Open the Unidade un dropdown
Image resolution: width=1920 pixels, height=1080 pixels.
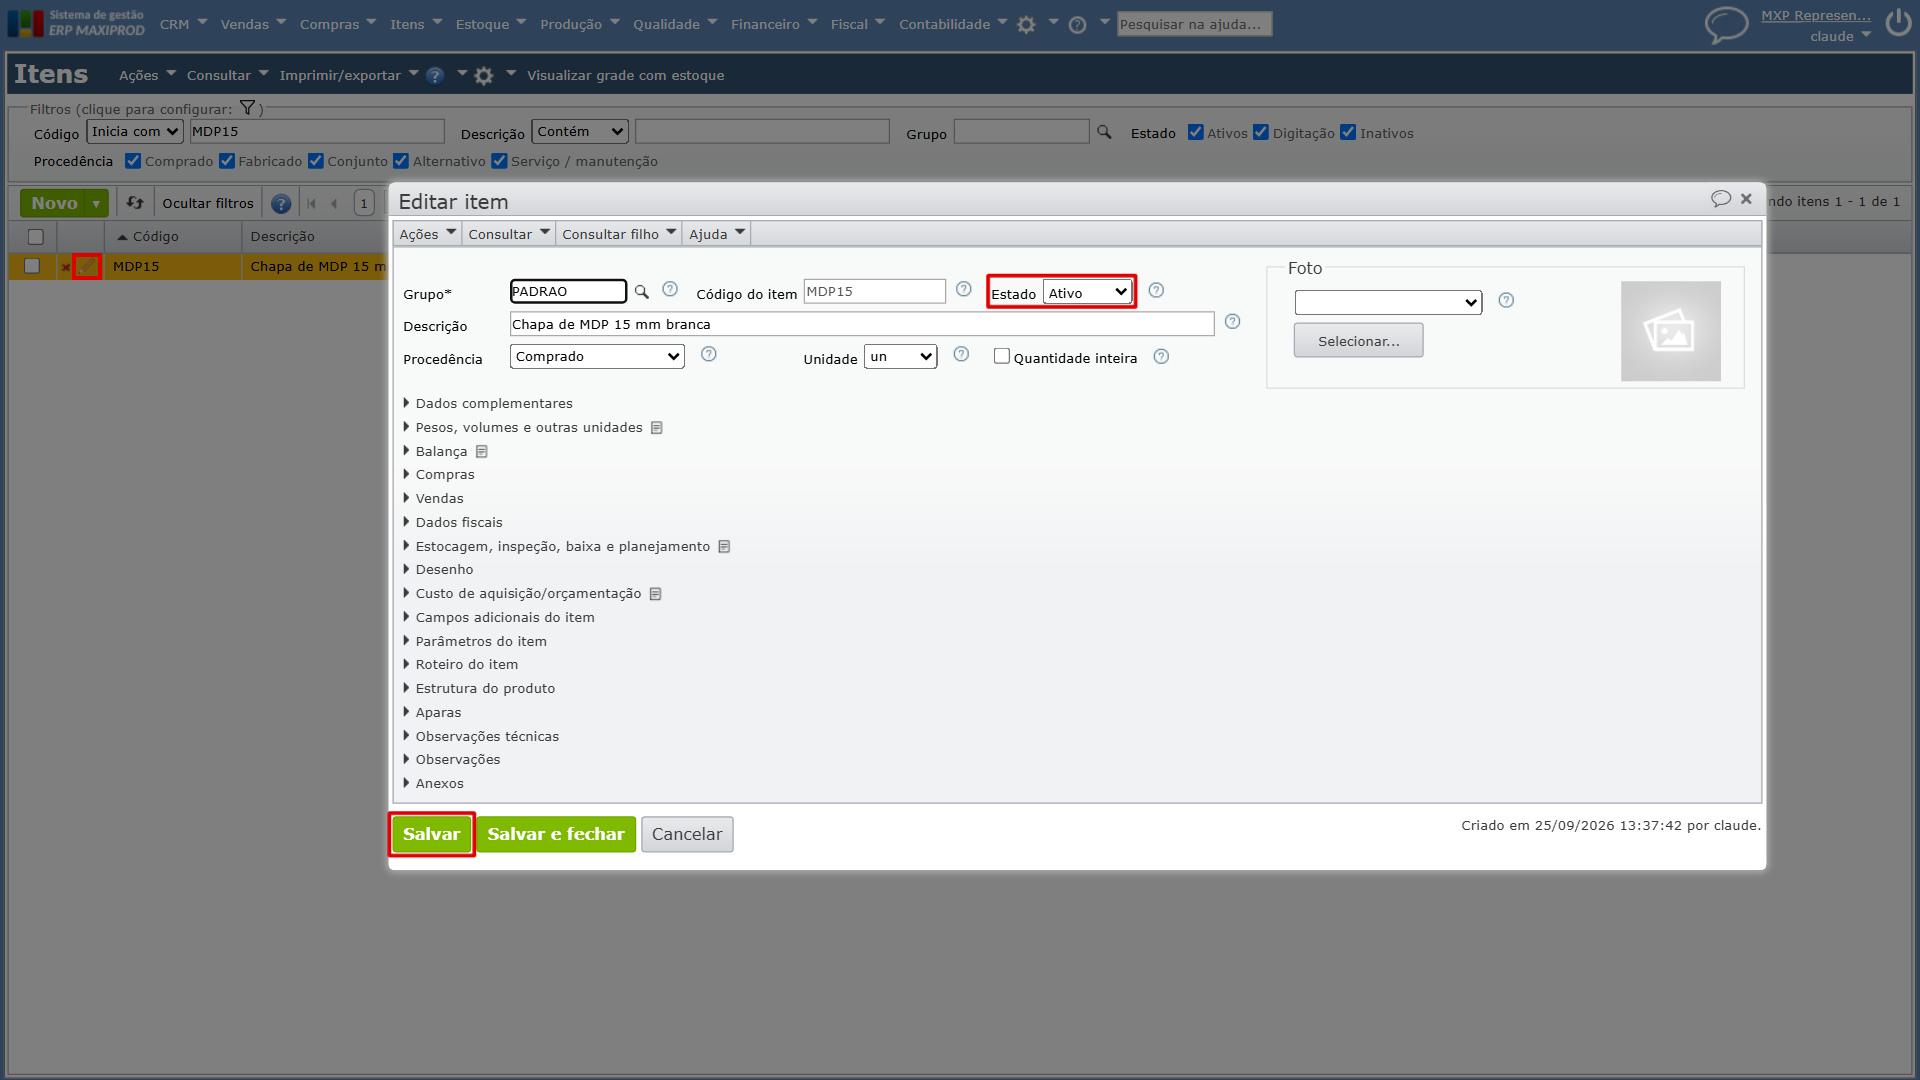pos(900,356)
